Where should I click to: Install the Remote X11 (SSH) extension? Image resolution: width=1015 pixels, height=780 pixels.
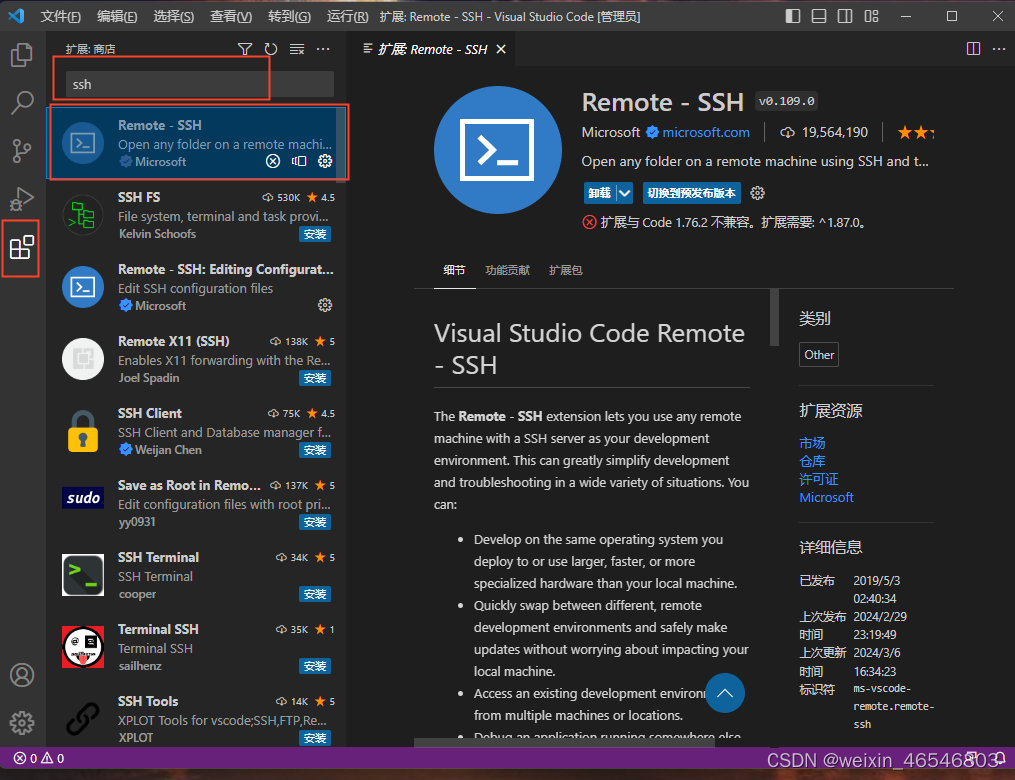coord(315,378)
